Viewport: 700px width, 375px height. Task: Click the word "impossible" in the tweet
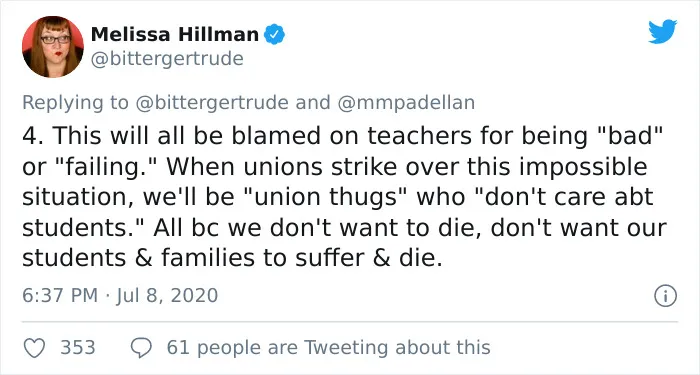582,167
